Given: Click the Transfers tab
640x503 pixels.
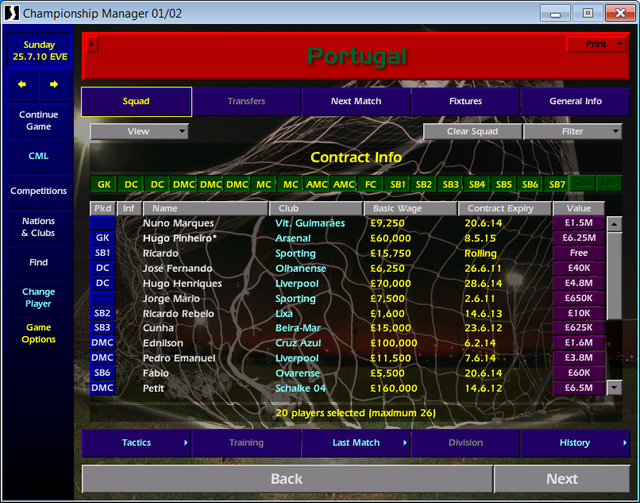Looking at the screenshot, I should [x=247, y=101].
